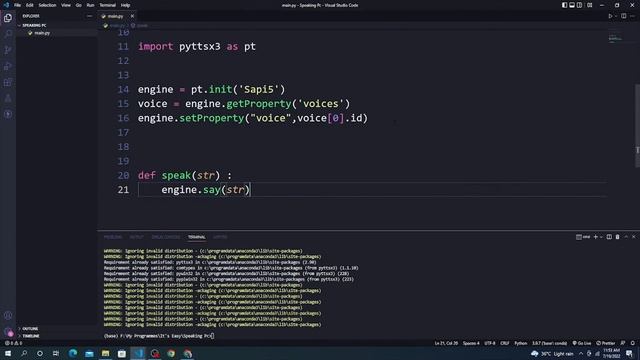The width and height of the screenshot is (640, 360).
Task: Launch Microsoft Edge from taskbar
Action: 73,353
